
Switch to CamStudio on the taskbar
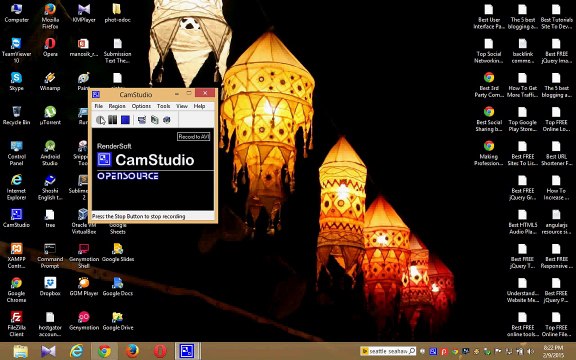(x=188, y=351)
